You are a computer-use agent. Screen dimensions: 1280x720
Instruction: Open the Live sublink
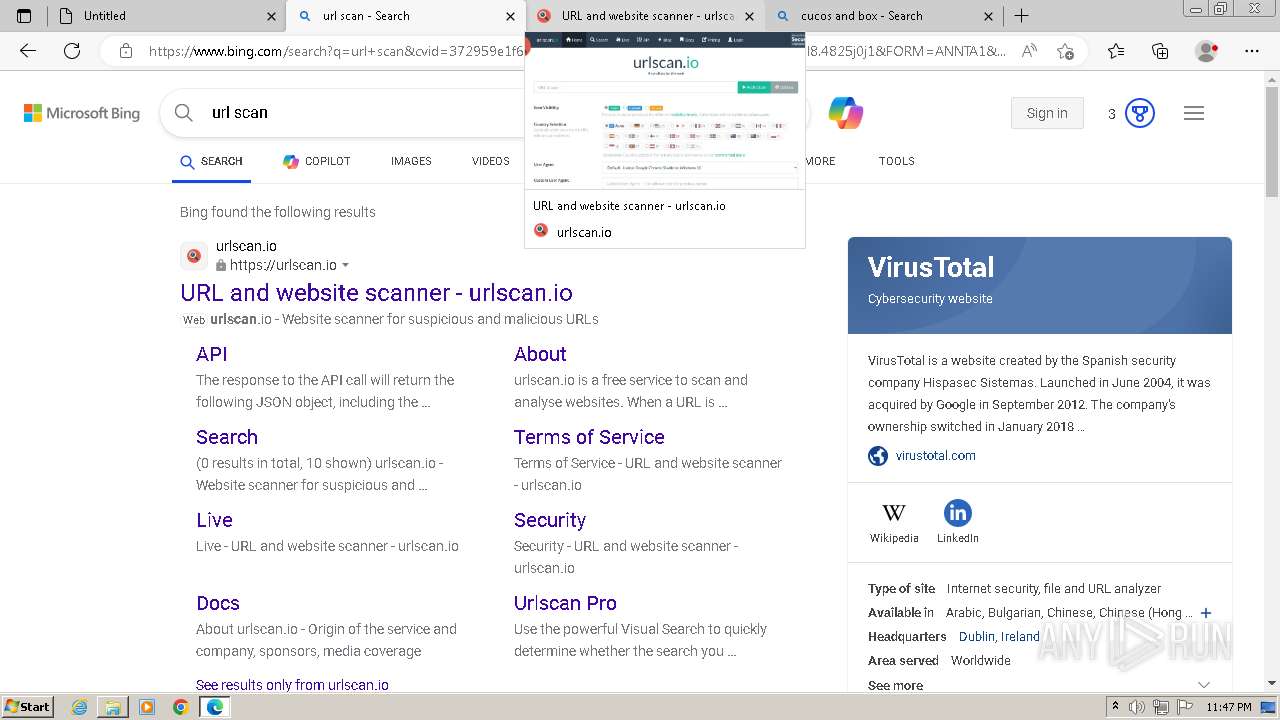click(x=214, y=520)
